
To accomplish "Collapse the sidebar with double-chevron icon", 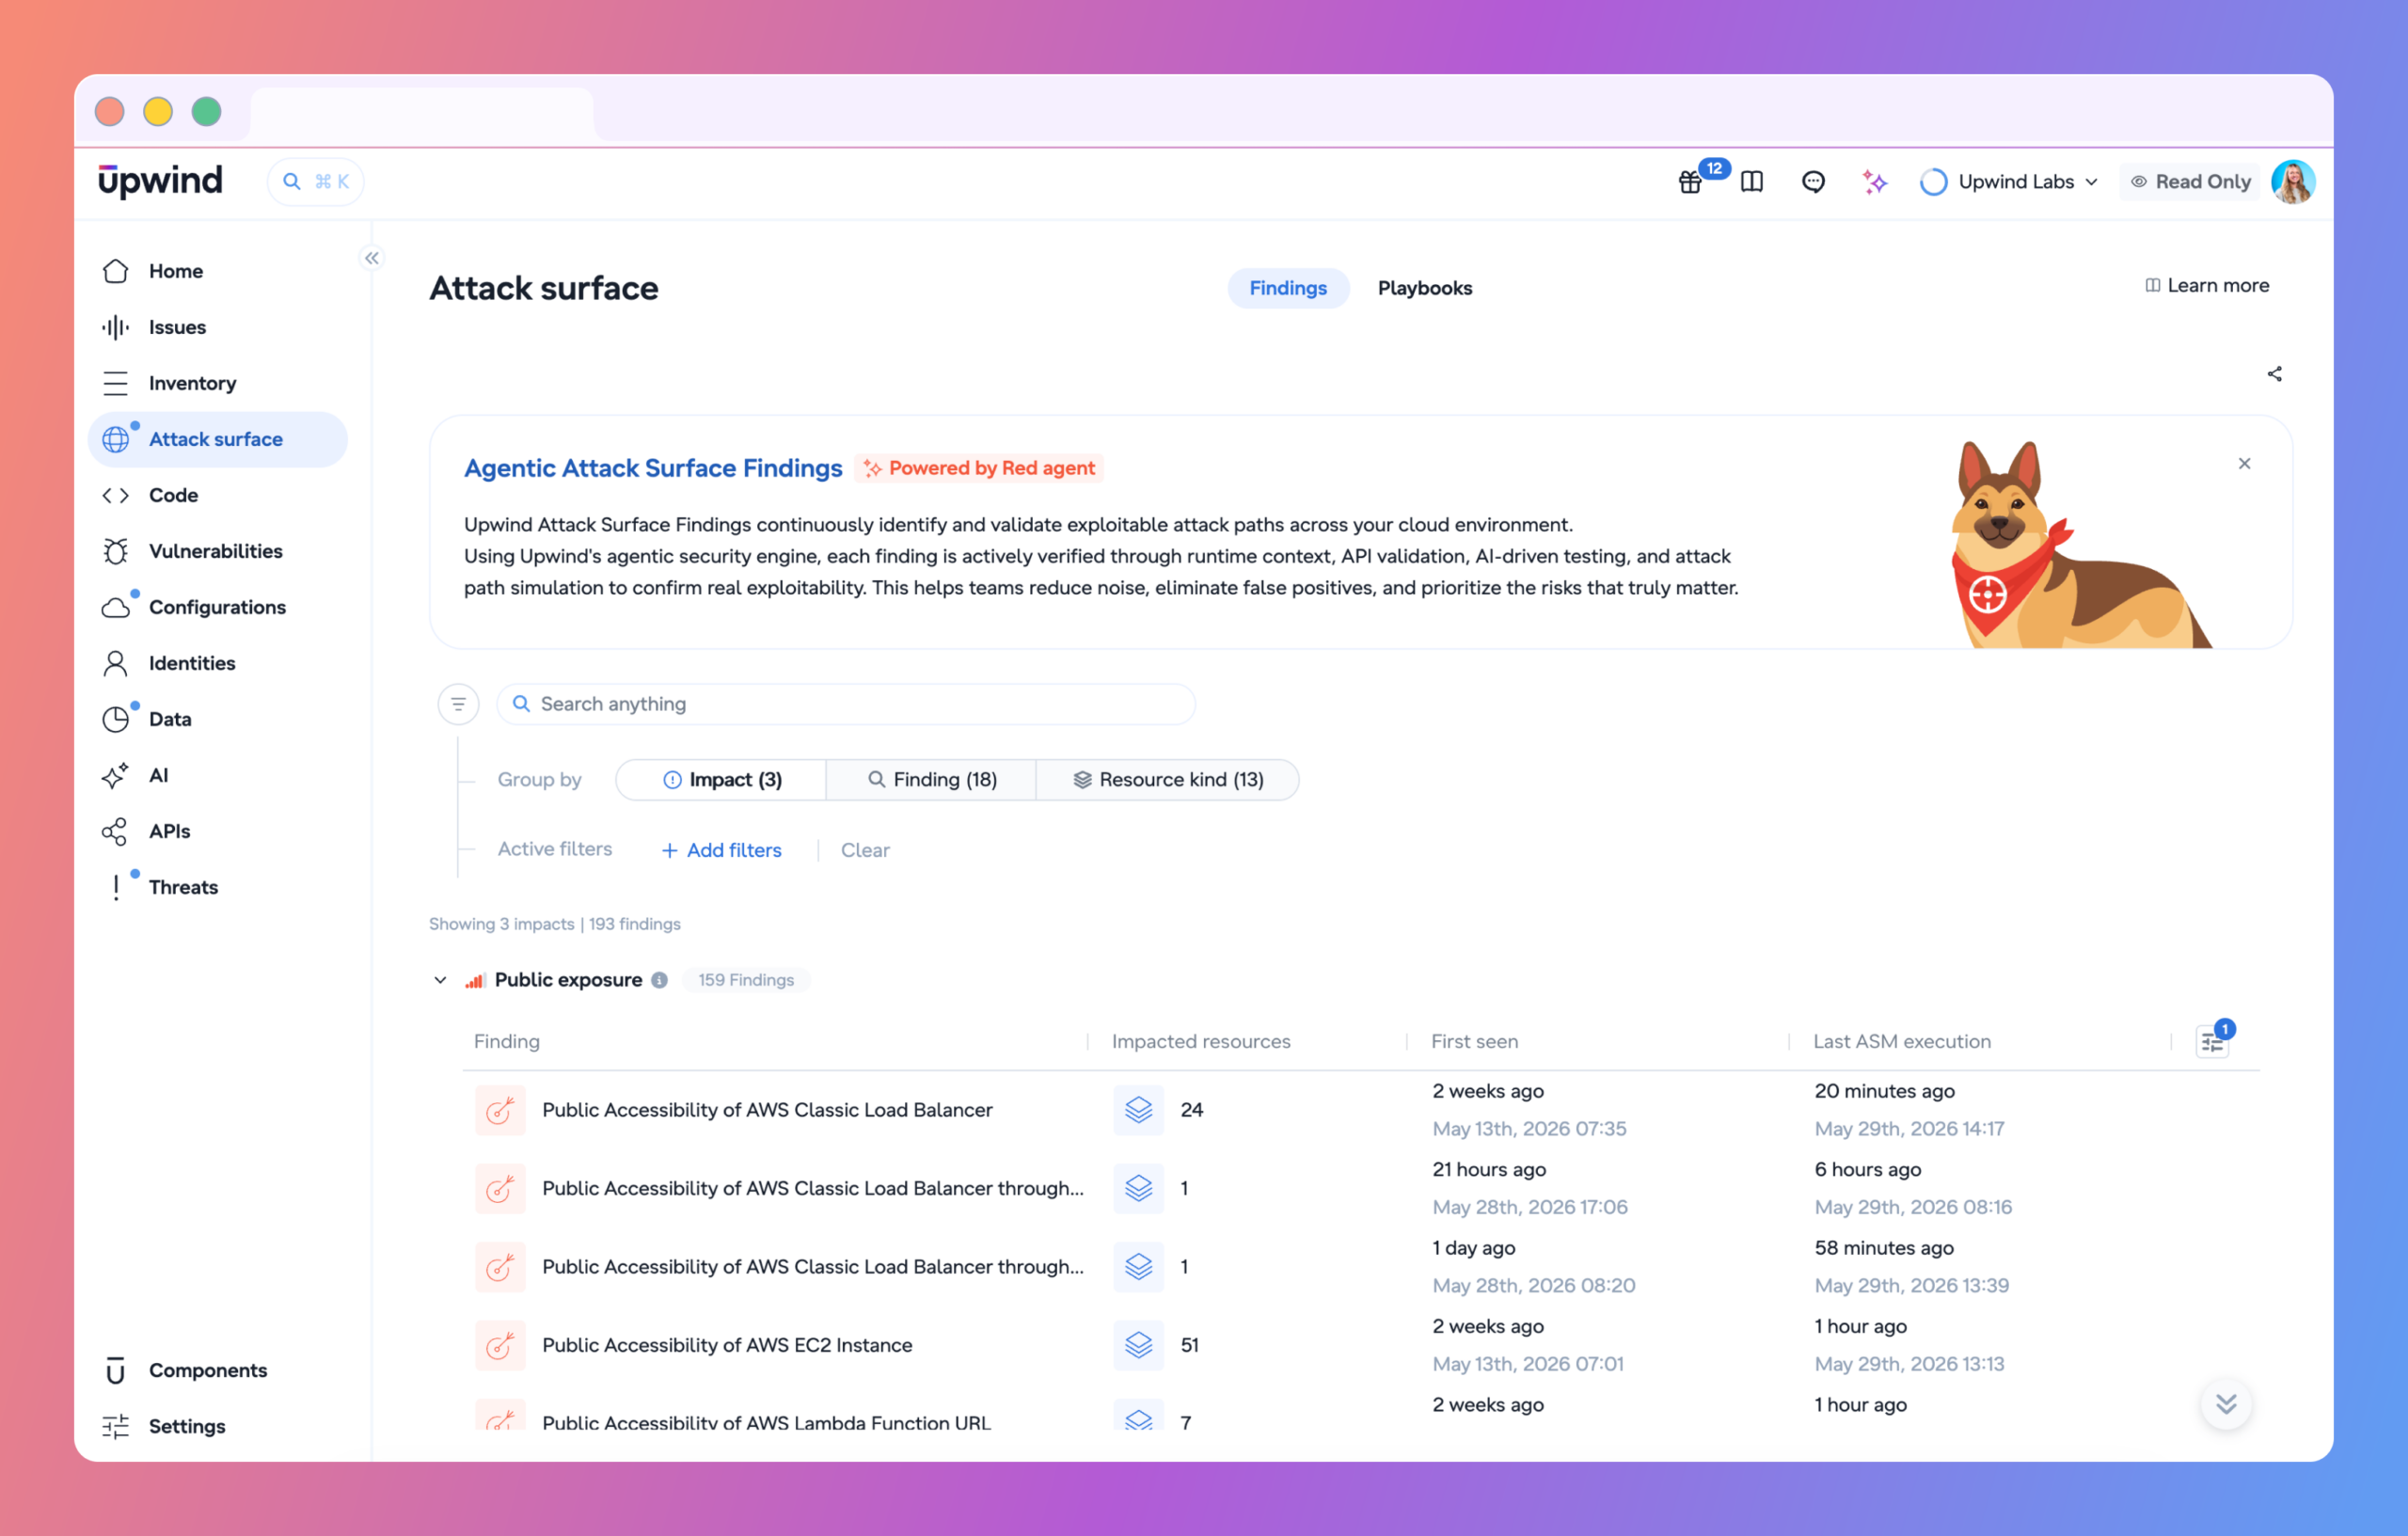I will (x=372, y=258).
